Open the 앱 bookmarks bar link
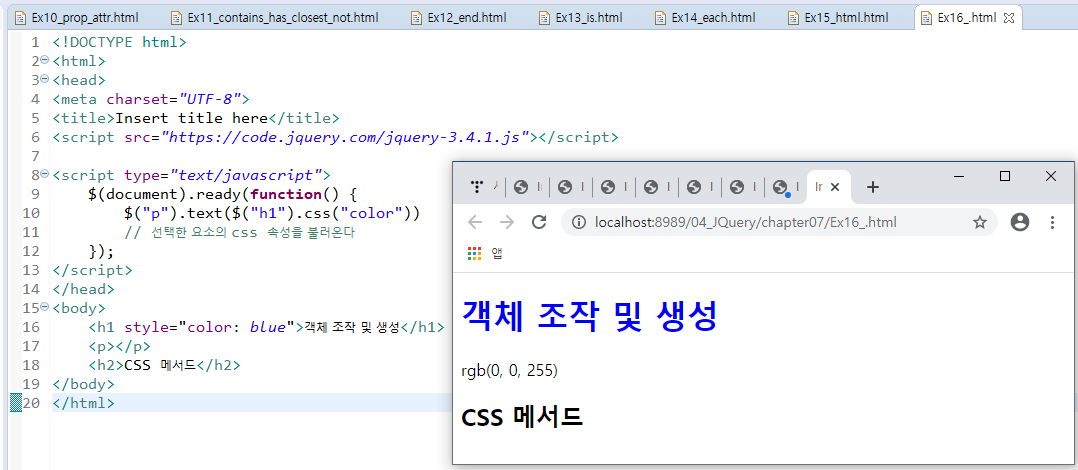1078x470 pixels. point(497,254)
